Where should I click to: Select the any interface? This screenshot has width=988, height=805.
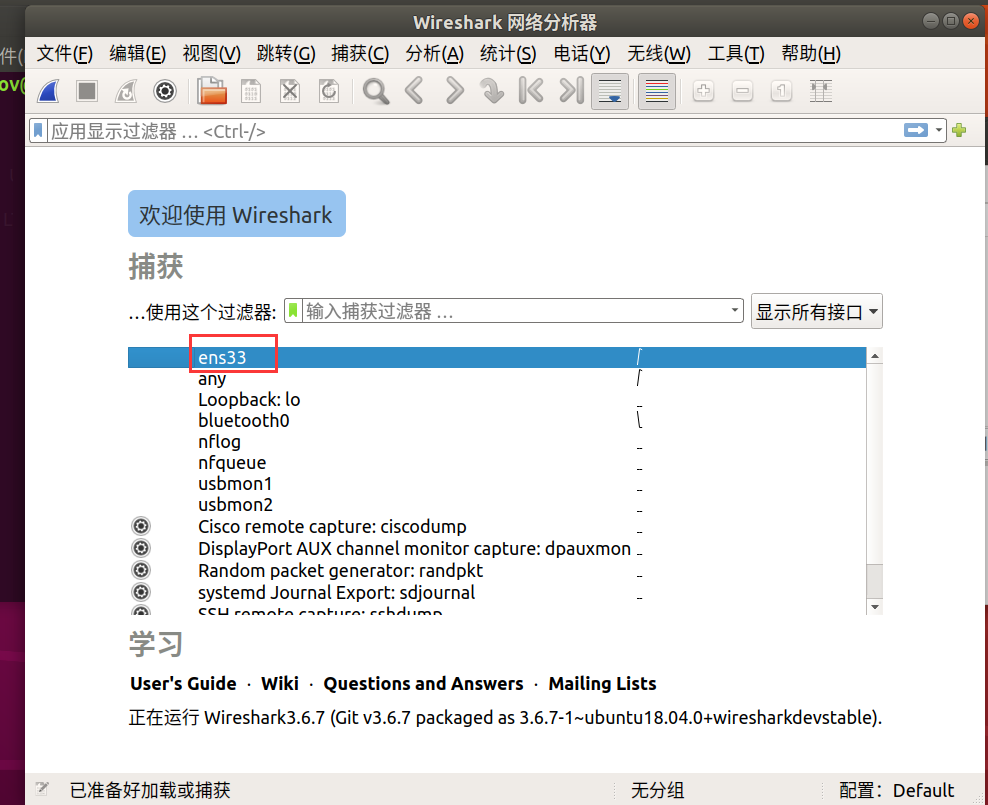(497, 379)
